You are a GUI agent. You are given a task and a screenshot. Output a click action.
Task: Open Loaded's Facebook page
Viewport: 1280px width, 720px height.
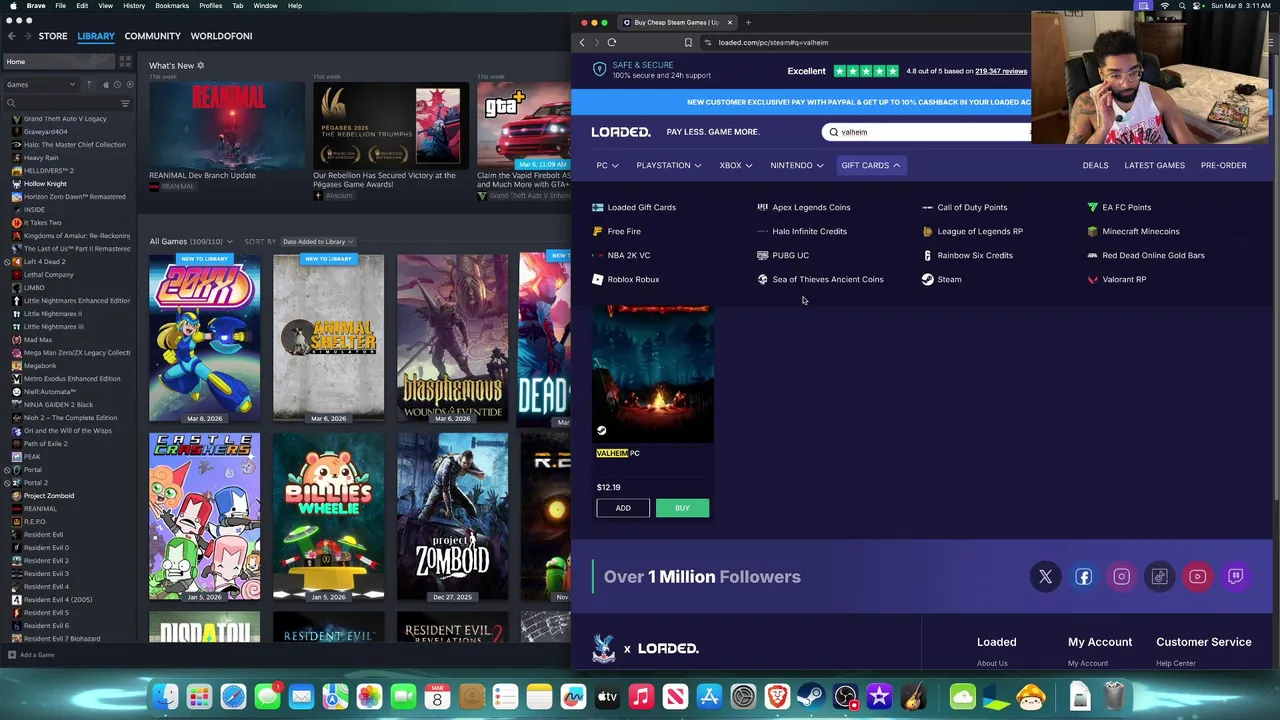coord(1083,576)
